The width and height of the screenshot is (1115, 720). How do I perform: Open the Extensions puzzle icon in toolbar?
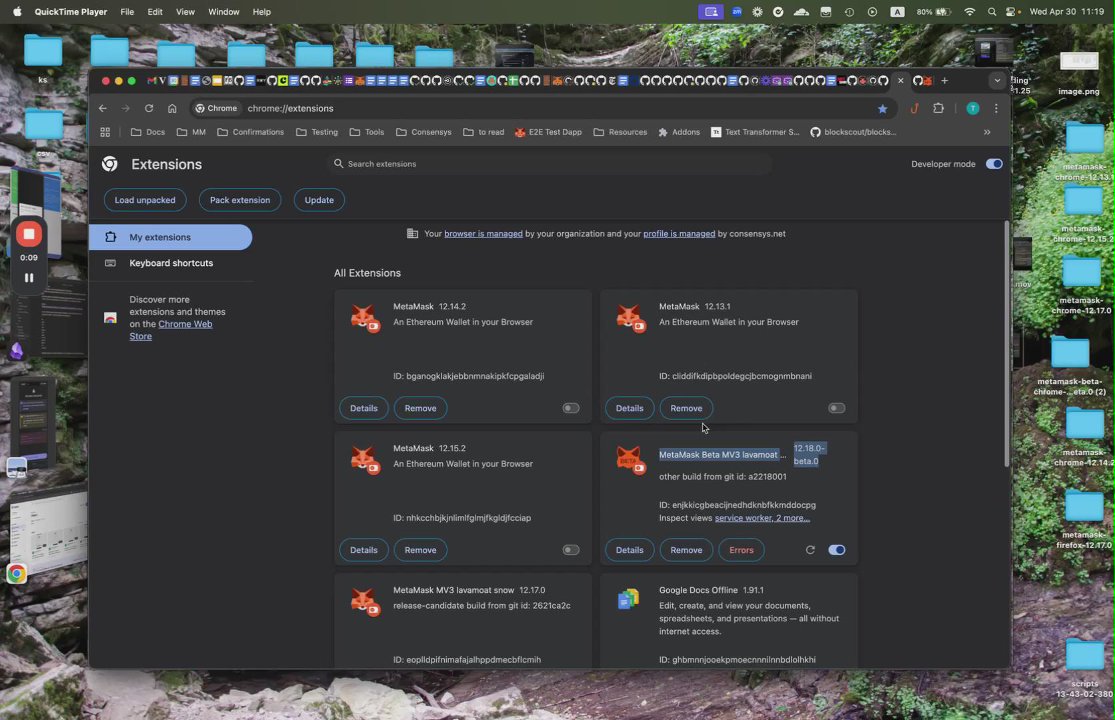click(939, 109)
